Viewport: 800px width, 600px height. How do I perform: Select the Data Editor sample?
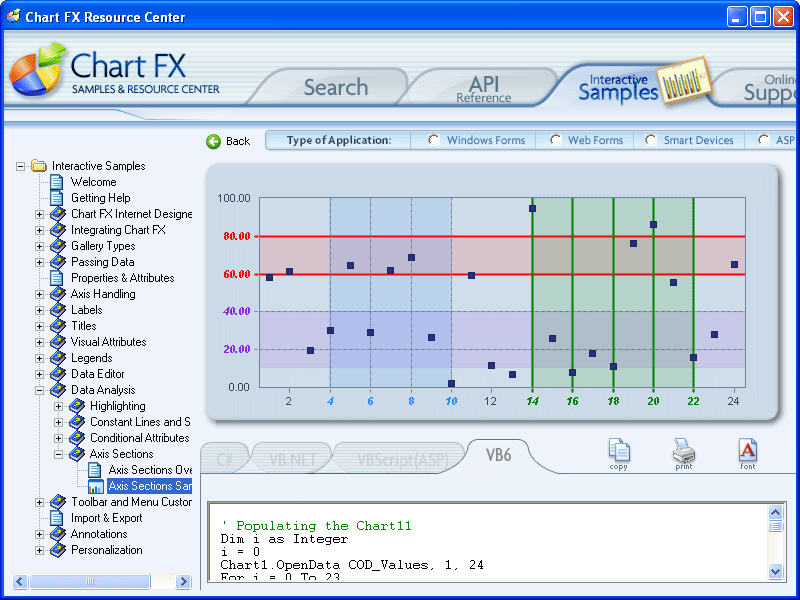click(97, 373)
